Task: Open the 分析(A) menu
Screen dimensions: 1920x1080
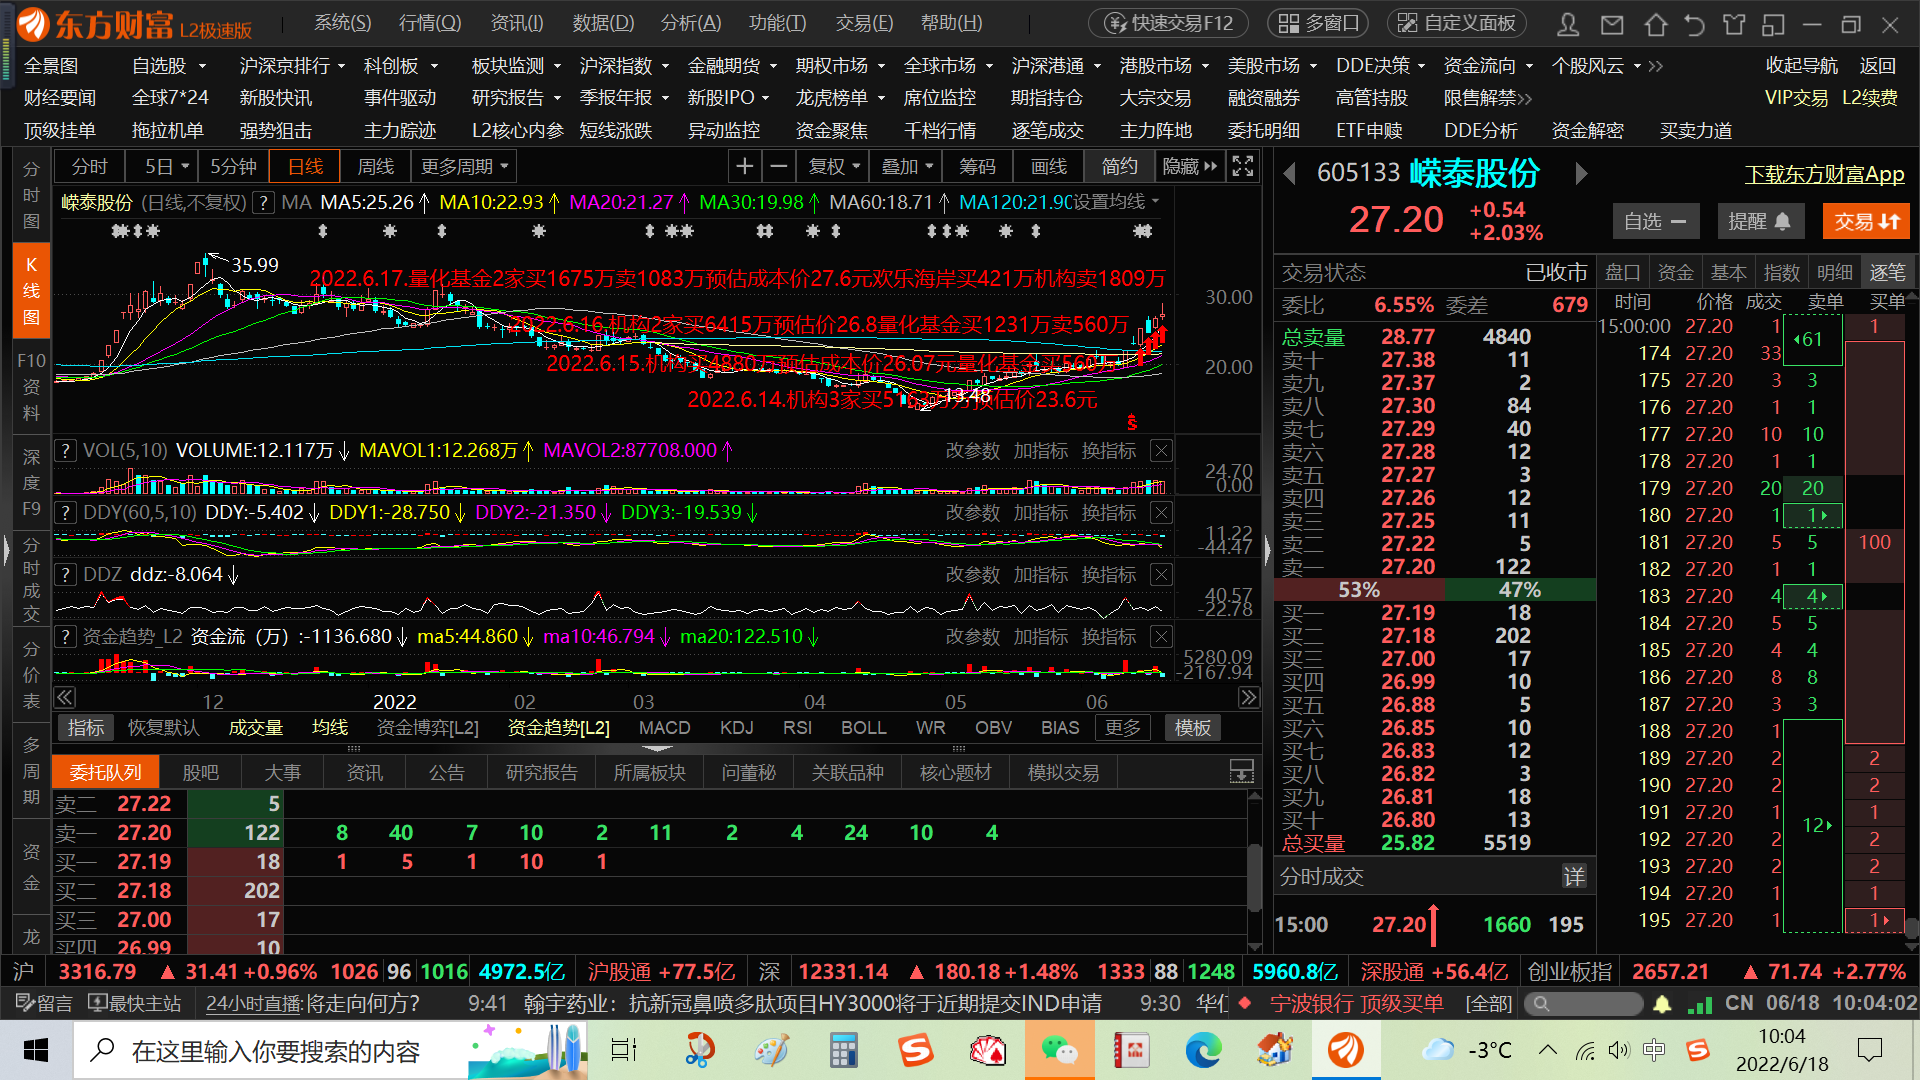Action: point(691,23)
